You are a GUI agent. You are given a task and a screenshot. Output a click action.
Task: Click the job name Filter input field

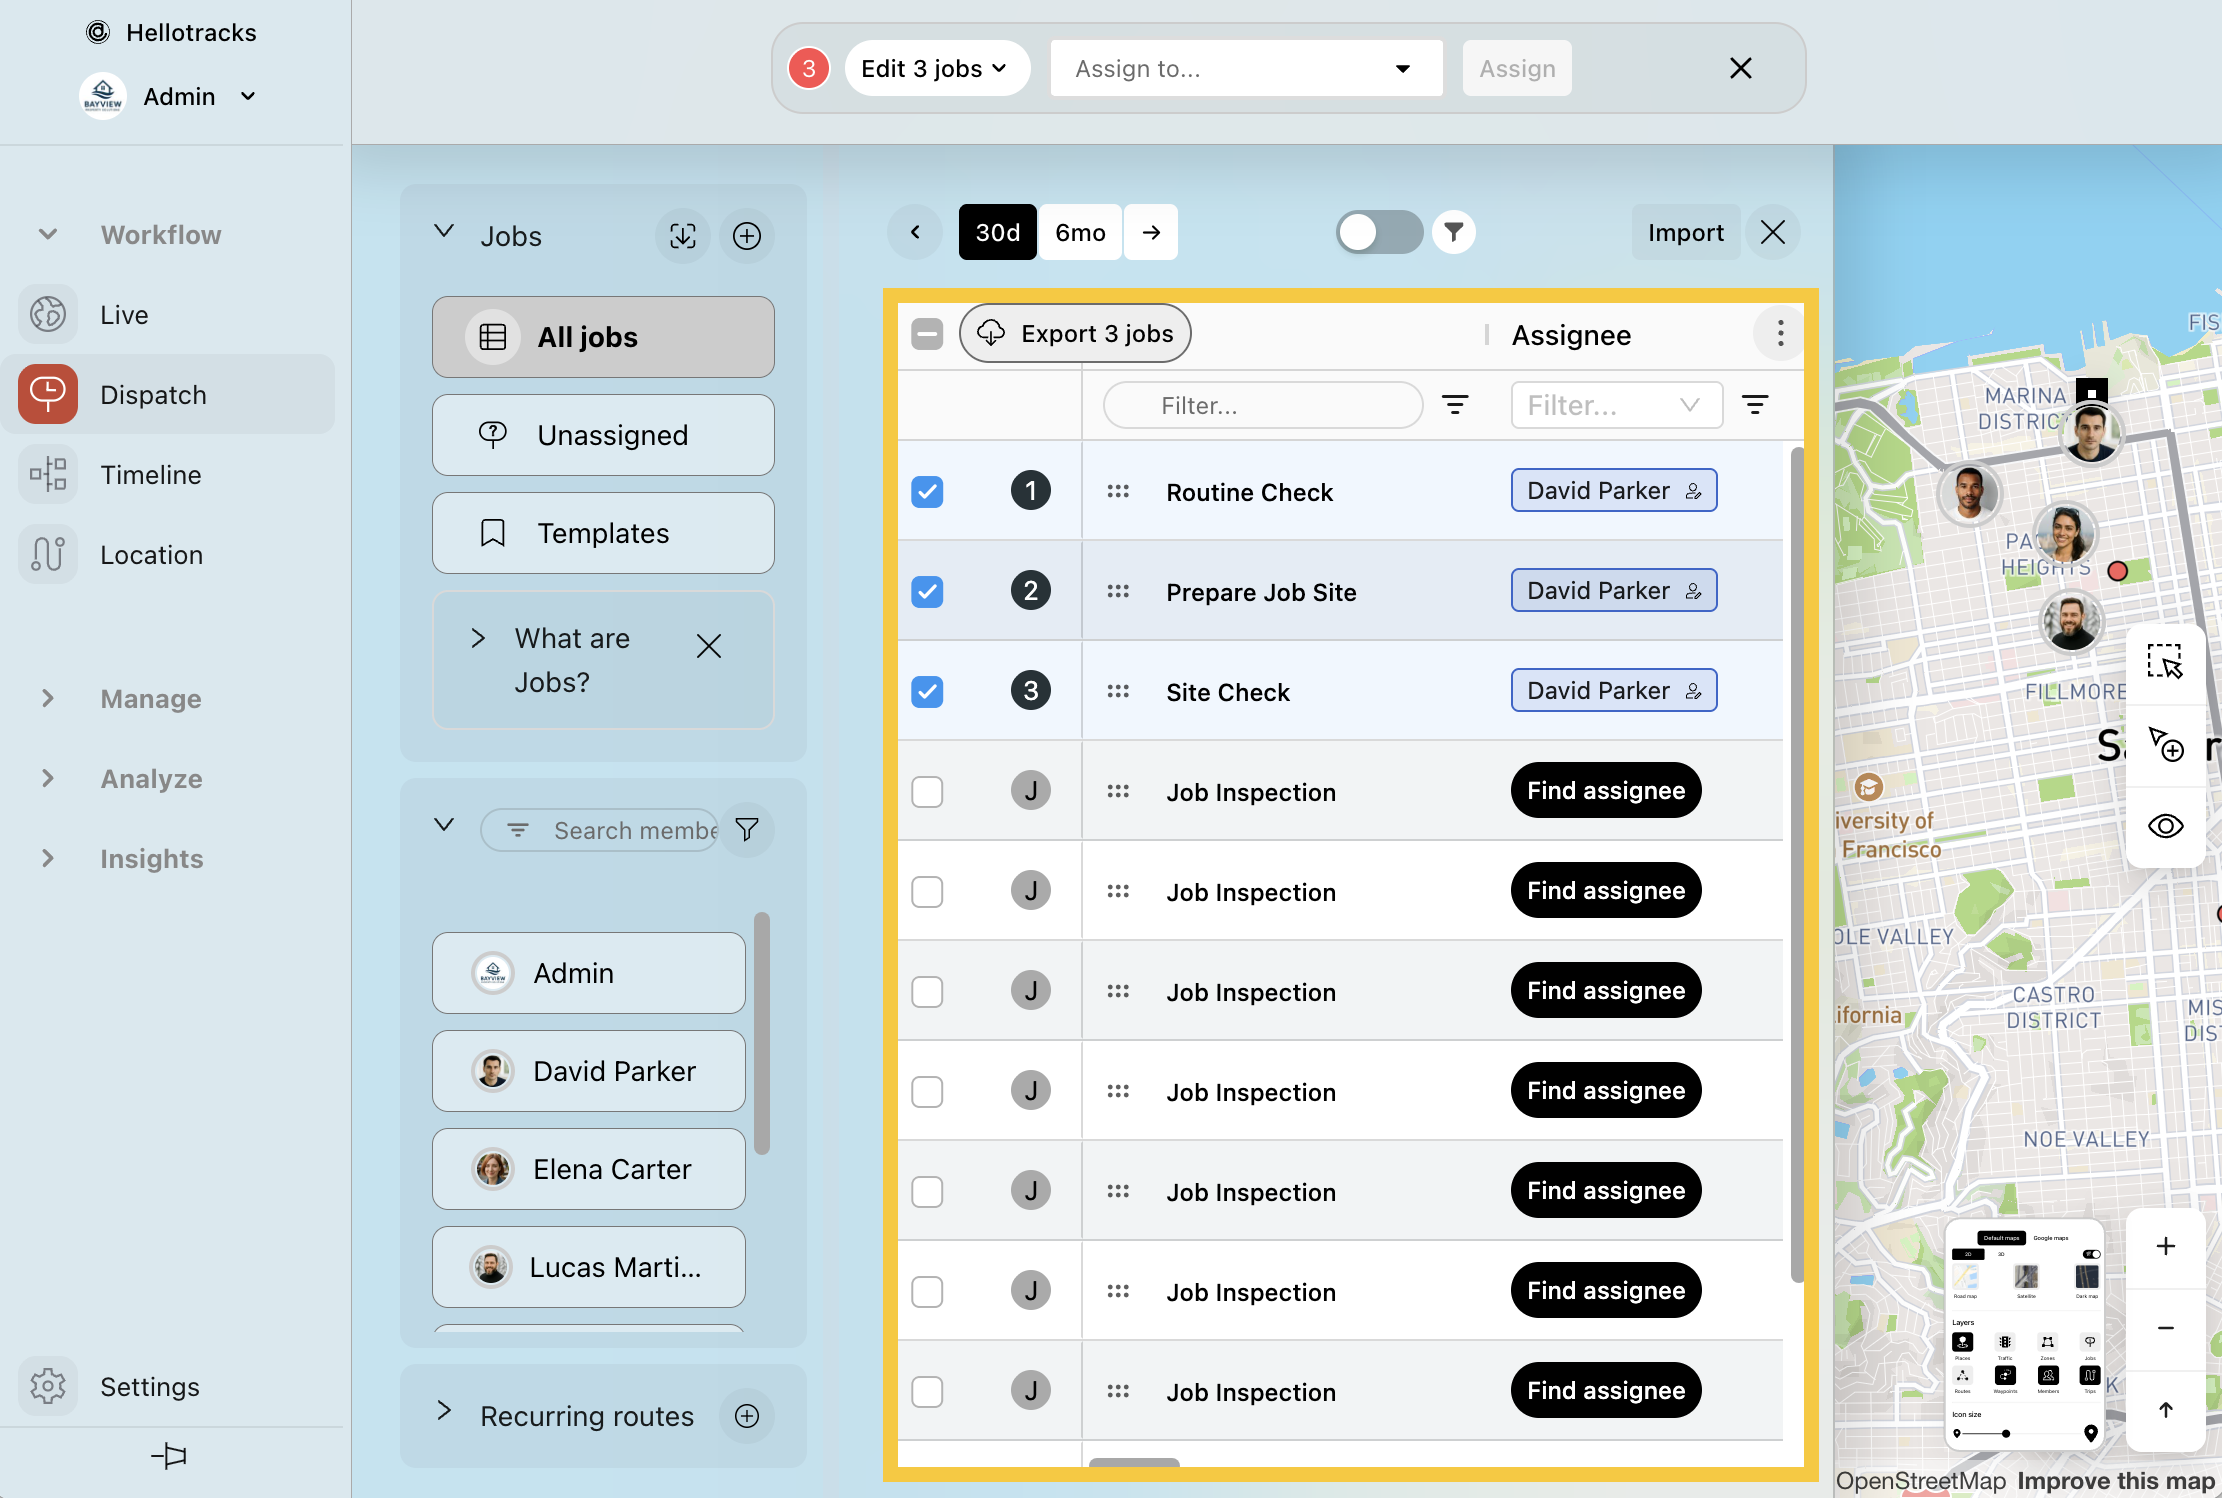(x=1262, y=405)
